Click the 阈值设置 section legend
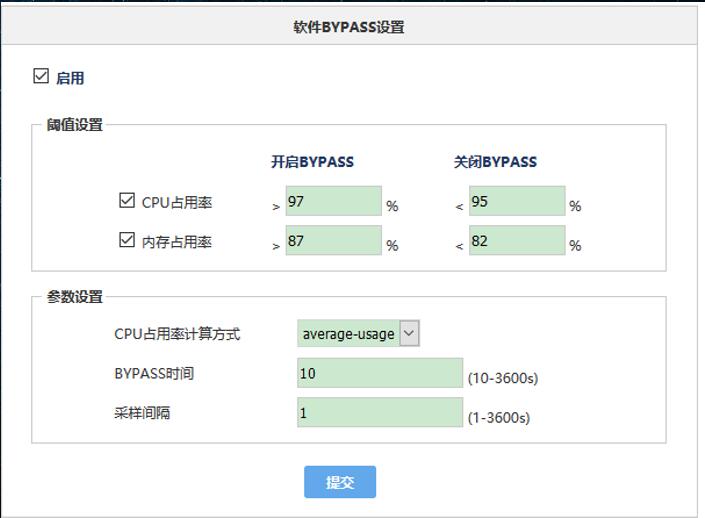 [x=74, y=125]
